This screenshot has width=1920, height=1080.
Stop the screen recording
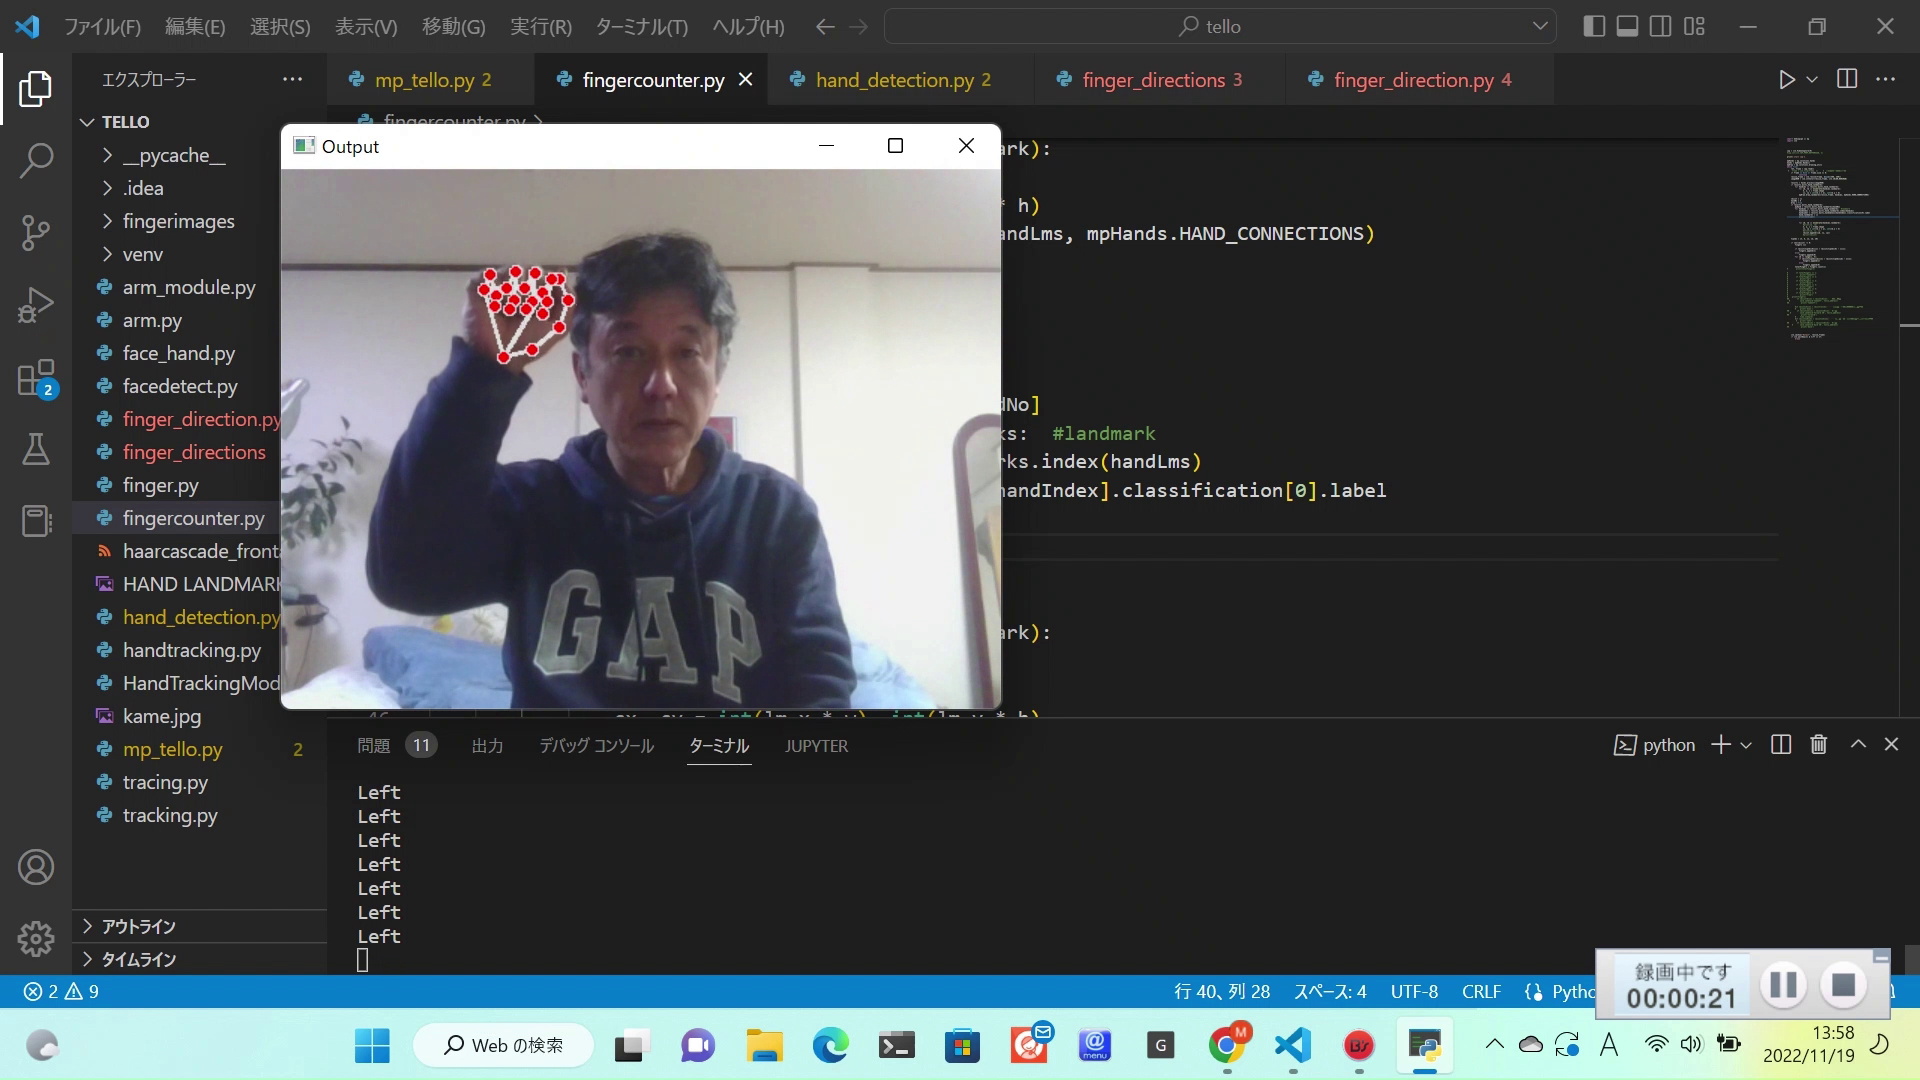1844,986
